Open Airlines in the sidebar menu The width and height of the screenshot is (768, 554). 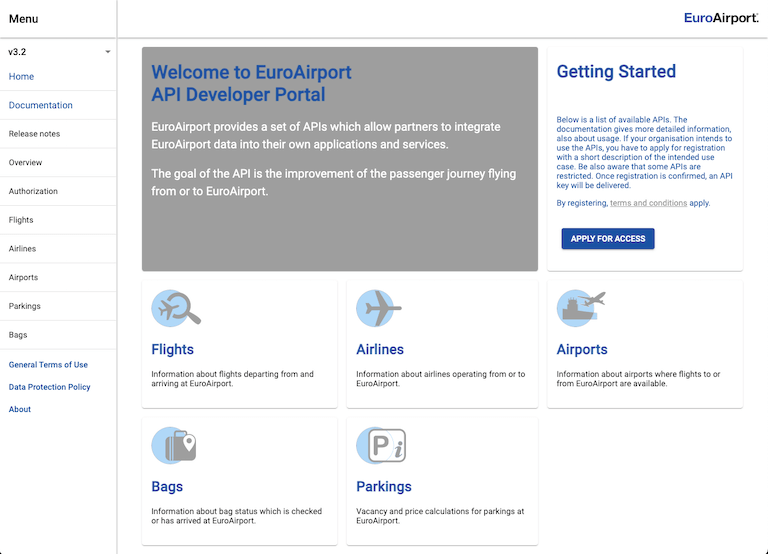coord(23,249)
